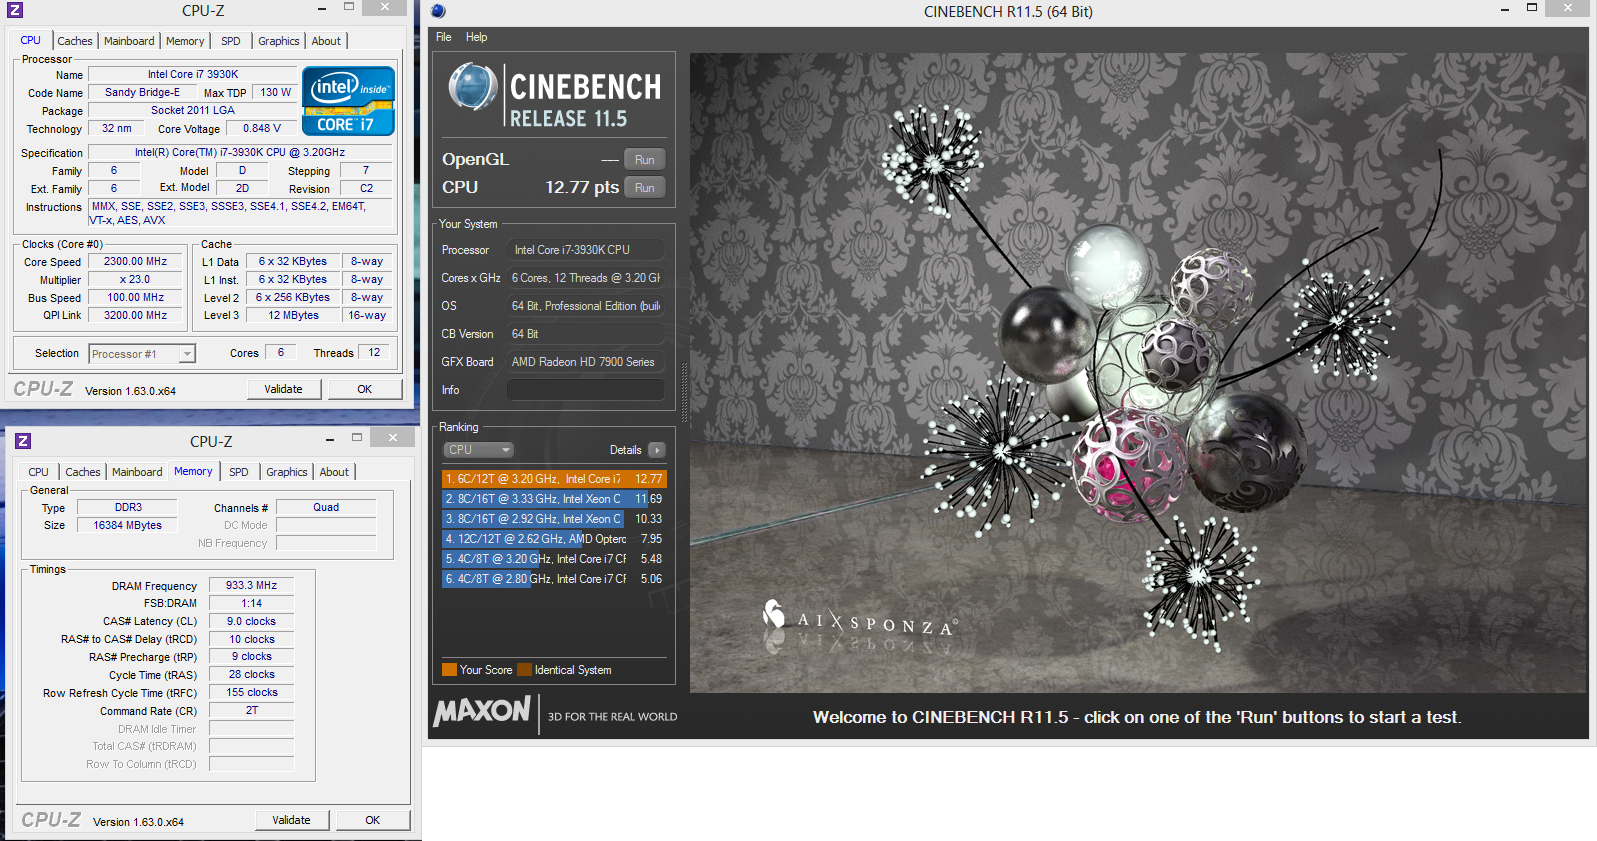This screenshot has height=841, width=1597.
Task: Select ranking row 6: 4C/8T @ 2.80 GHz
Action: (x=554, y=579)
